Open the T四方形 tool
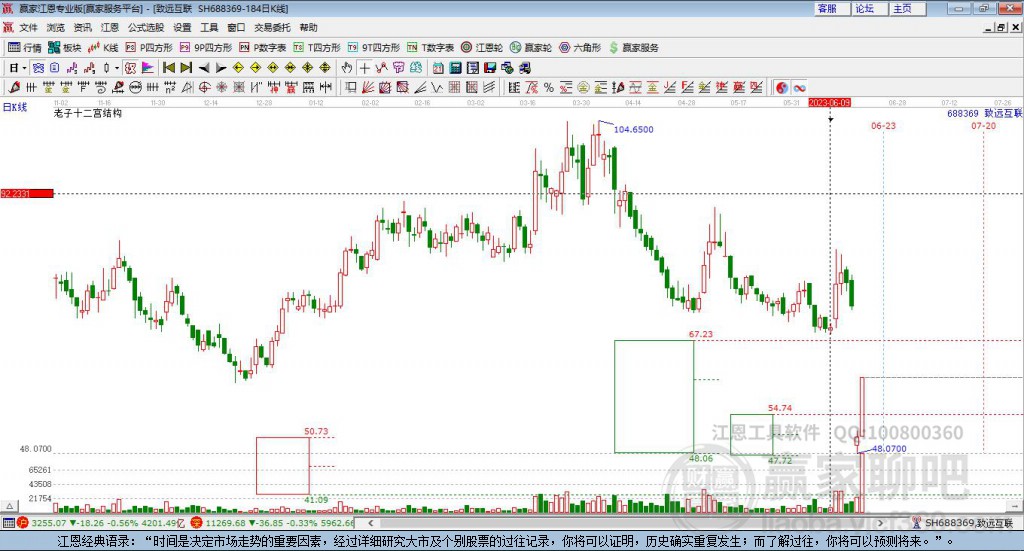1024x551 pixels. click(x=317, y=48)
